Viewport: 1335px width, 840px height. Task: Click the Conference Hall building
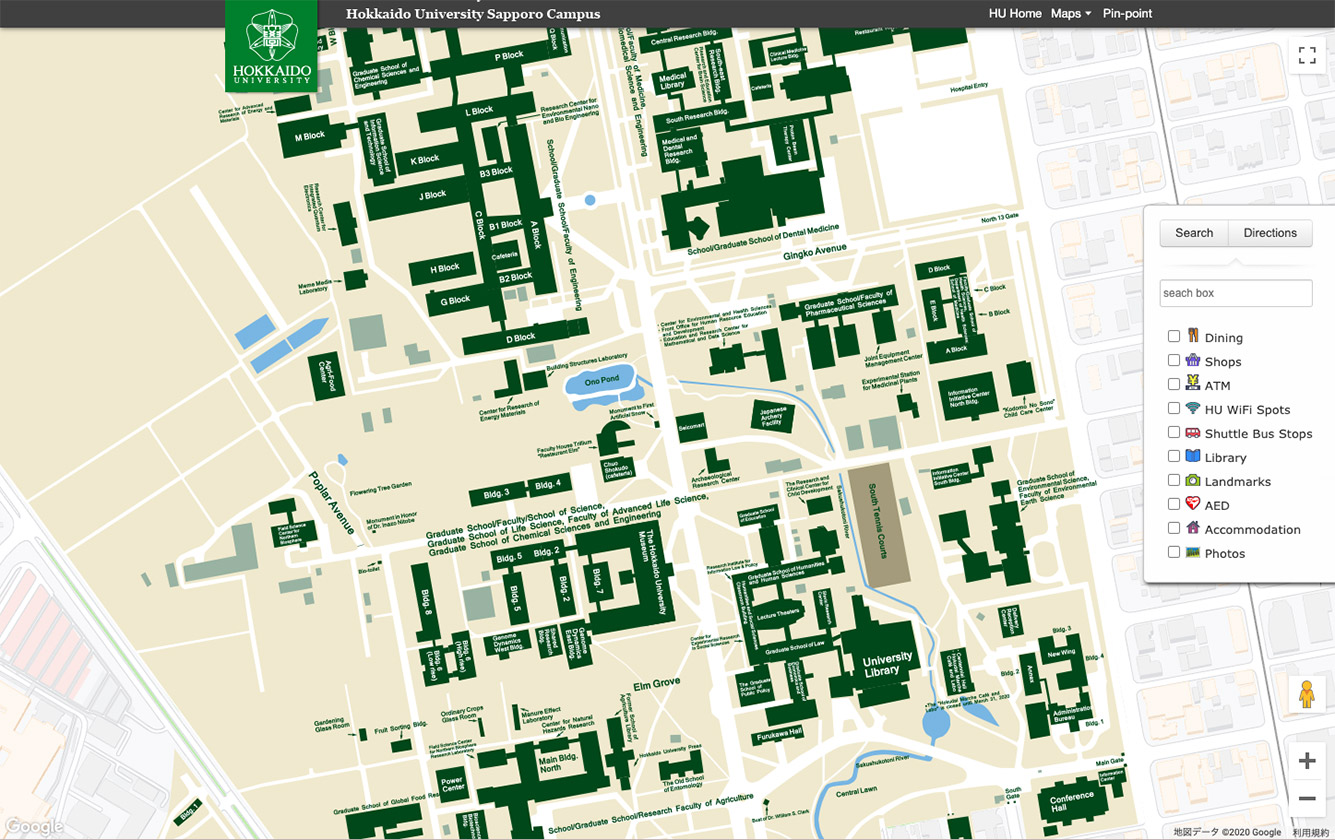(x=1071, y=802)
